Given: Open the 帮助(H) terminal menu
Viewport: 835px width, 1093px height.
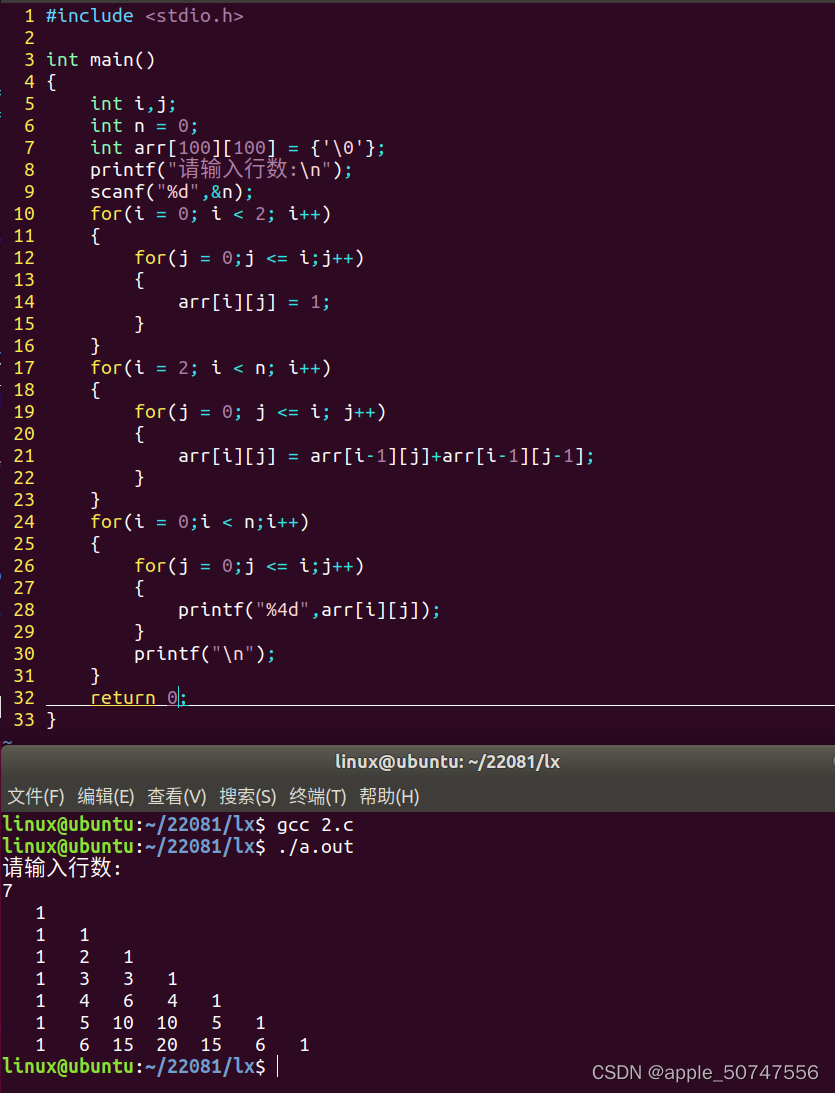Looking at the screenshot, I should 390,796.
